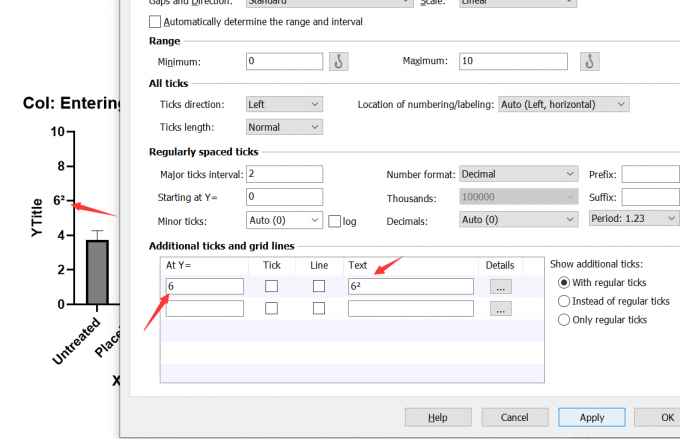The width and height of the screenshot is (680, 439).
Task: Click the At Y= column header
Action: click(178, 265)
